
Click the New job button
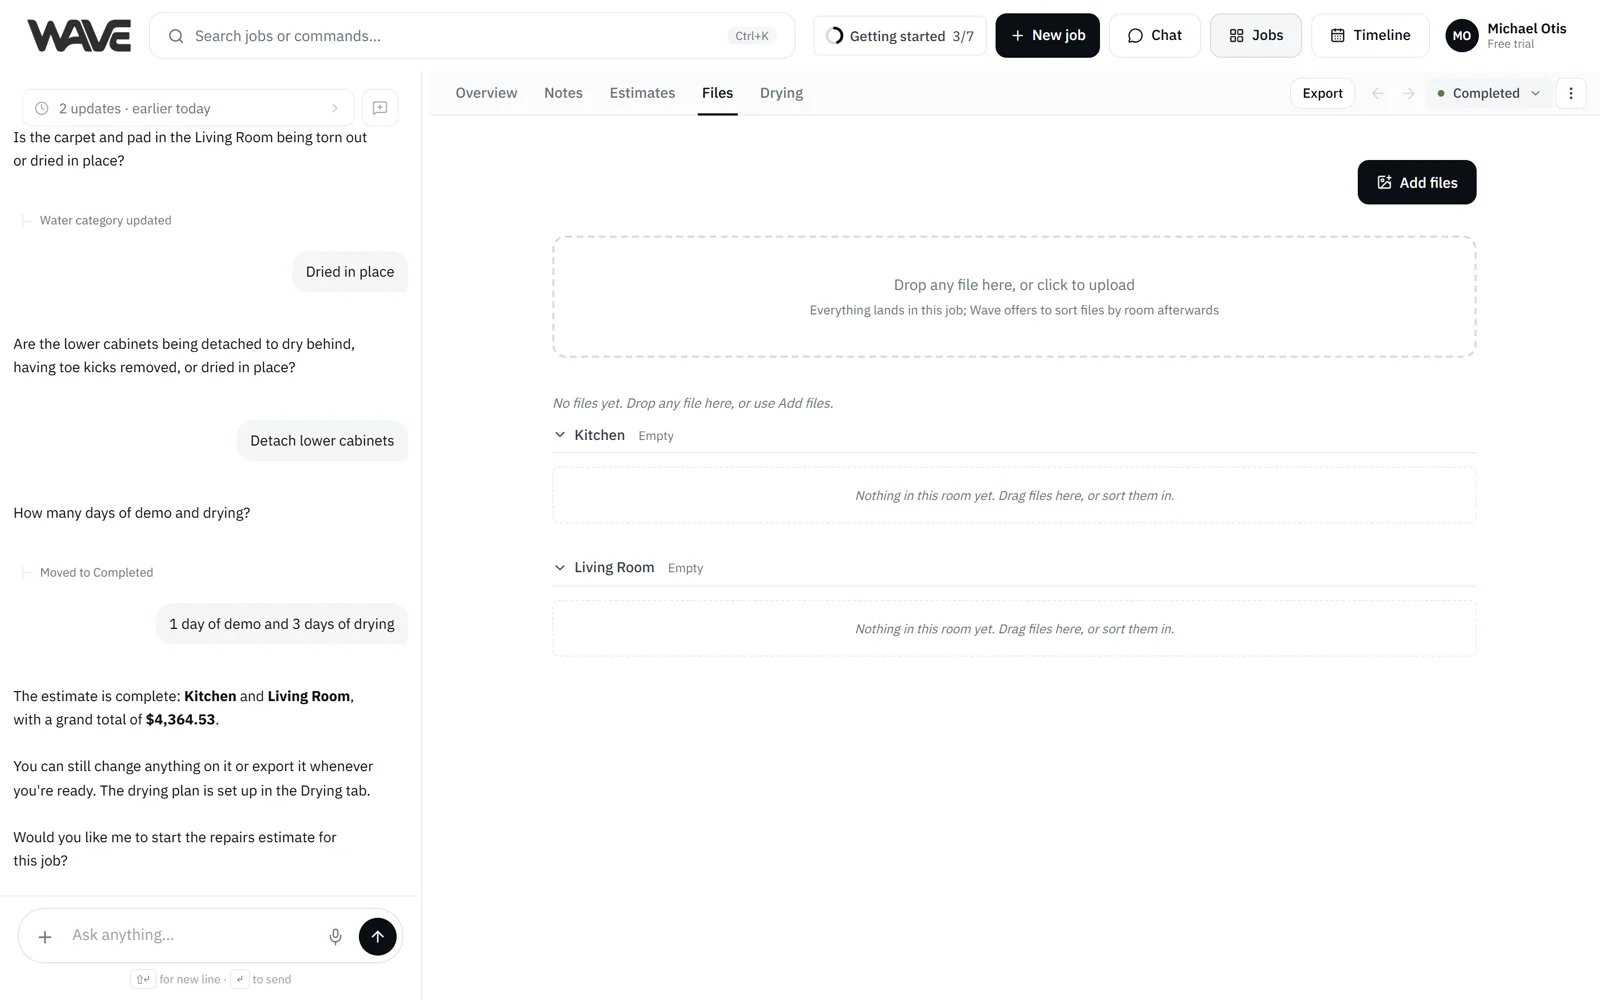1047,36
